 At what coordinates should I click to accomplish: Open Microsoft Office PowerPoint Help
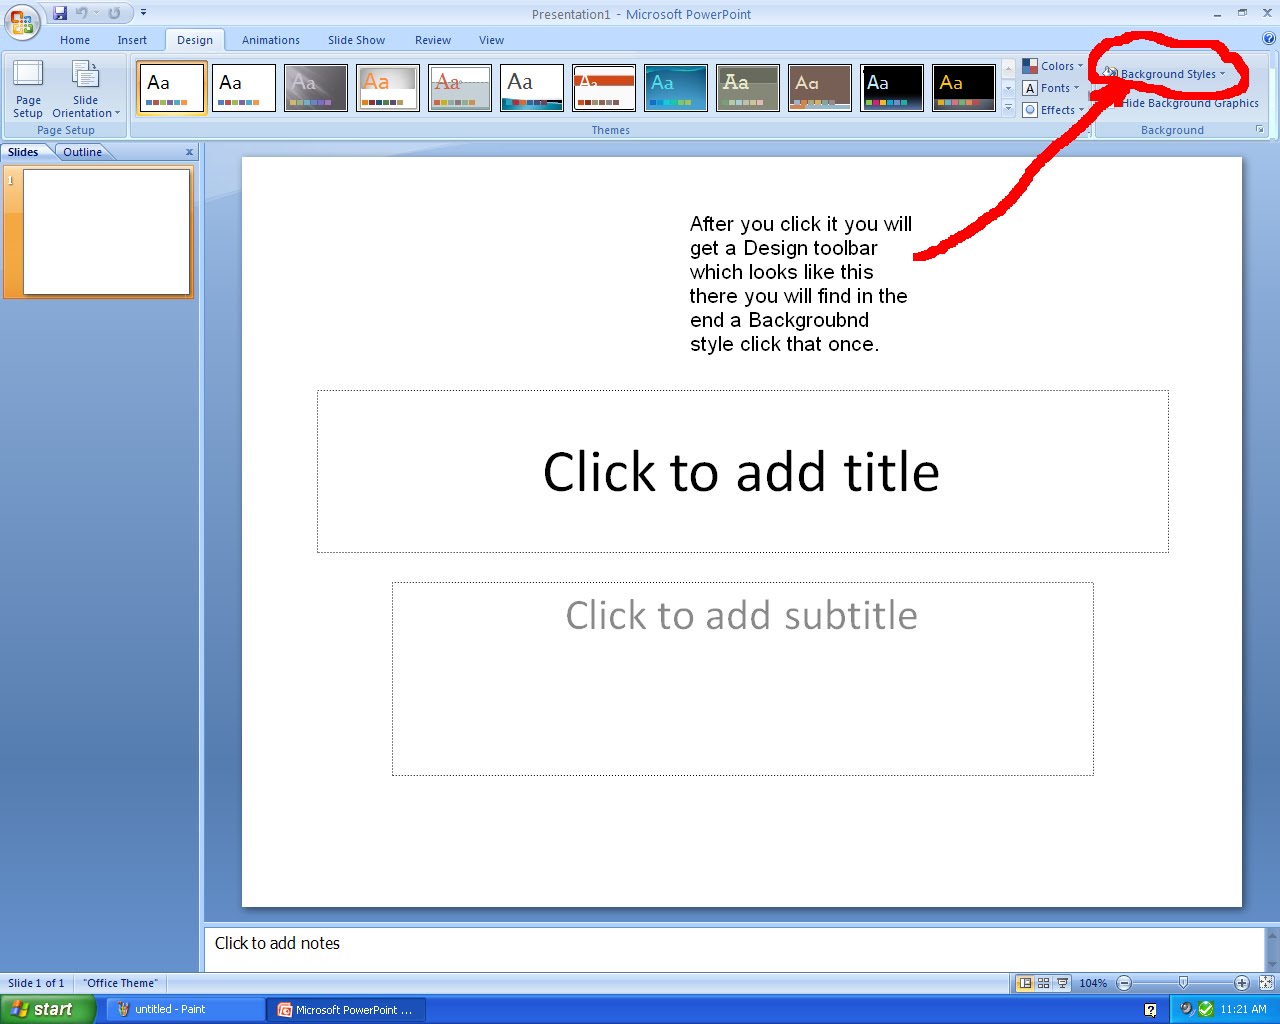pyautogui.click(x=1269, y=39)
